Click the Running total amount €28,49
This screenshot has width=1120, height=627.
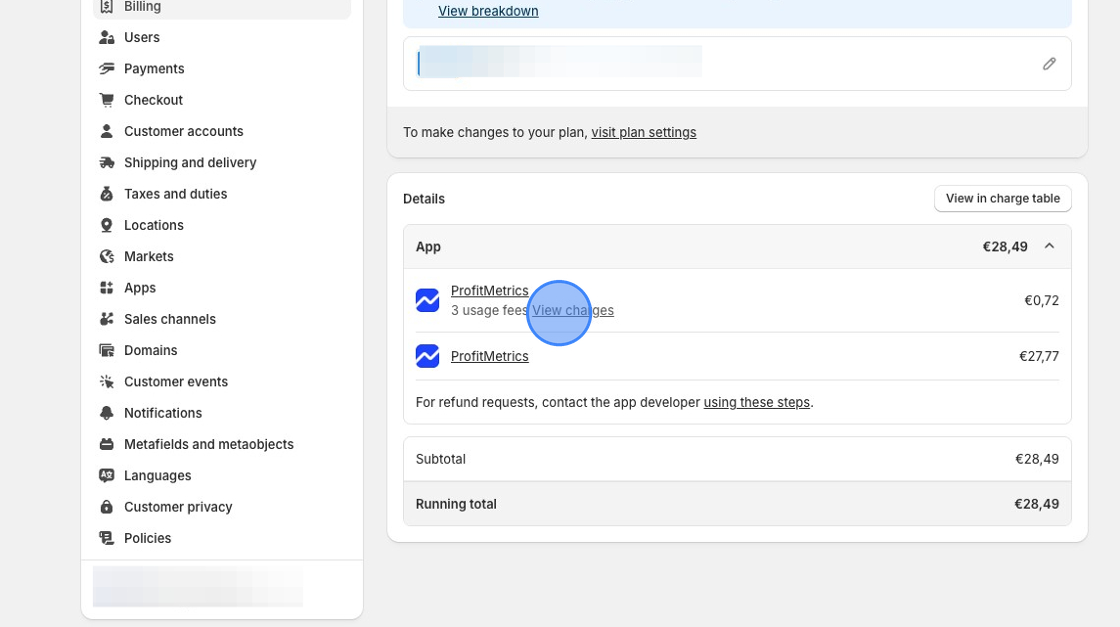1036,504
